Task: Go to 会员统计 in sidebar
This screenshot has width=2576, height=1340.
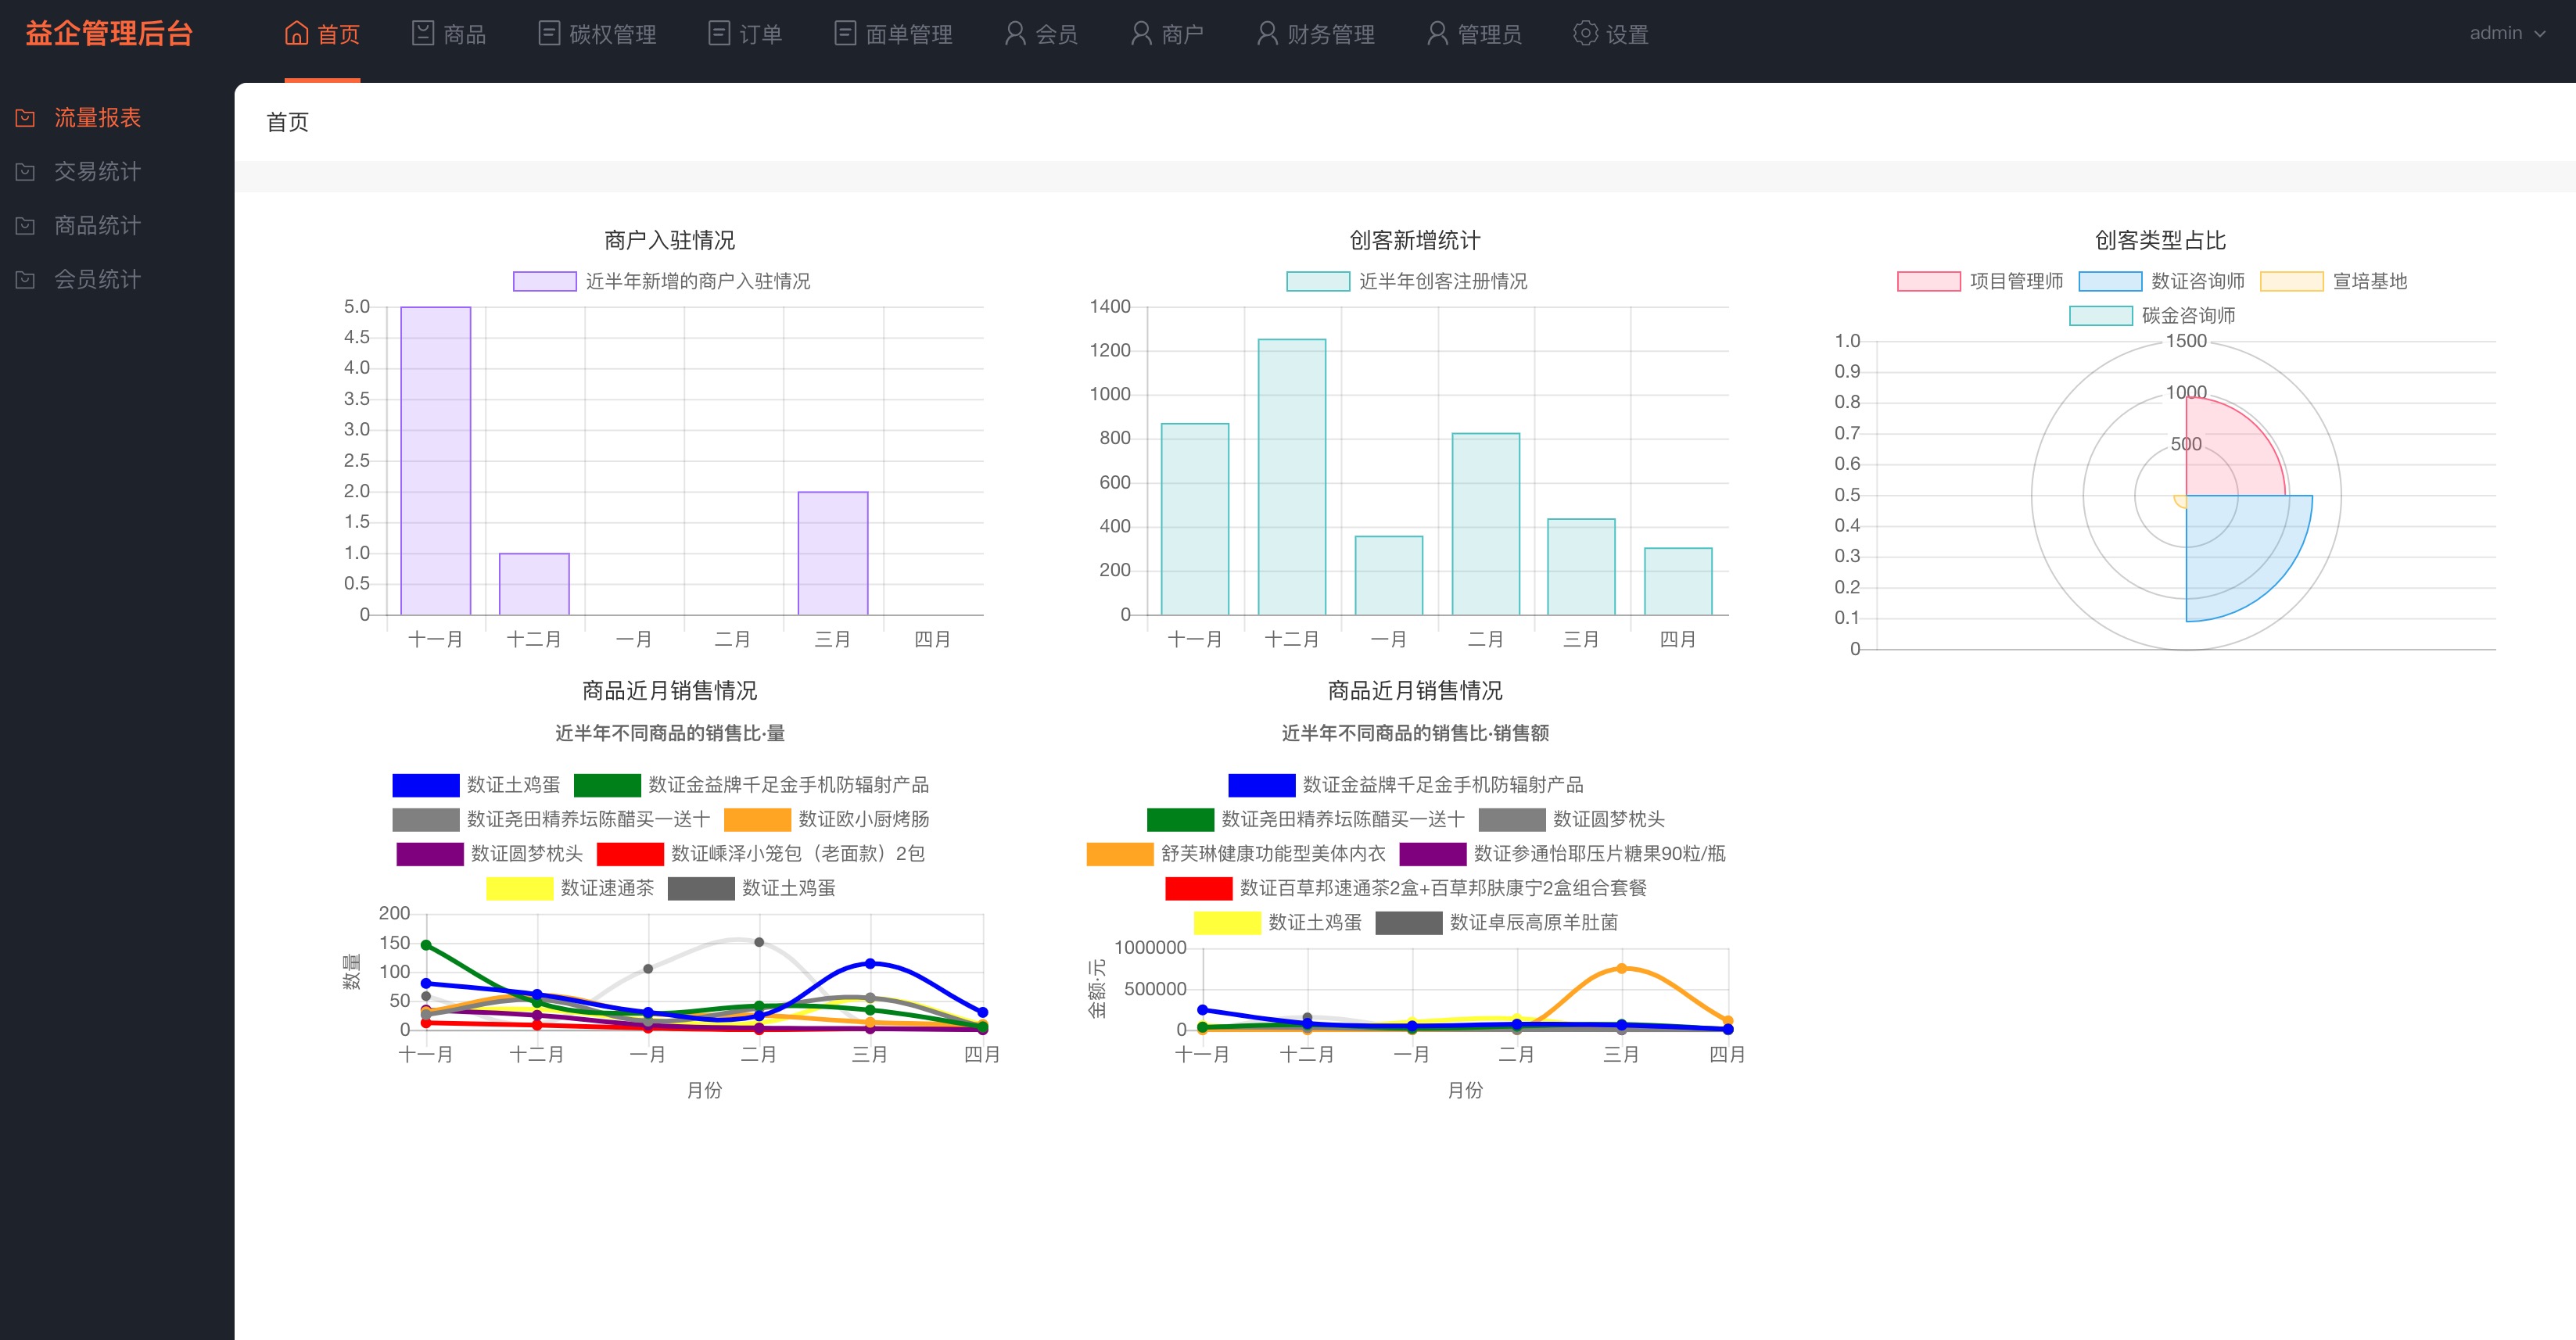Action: pyautogui.click(x=97, y=280)
